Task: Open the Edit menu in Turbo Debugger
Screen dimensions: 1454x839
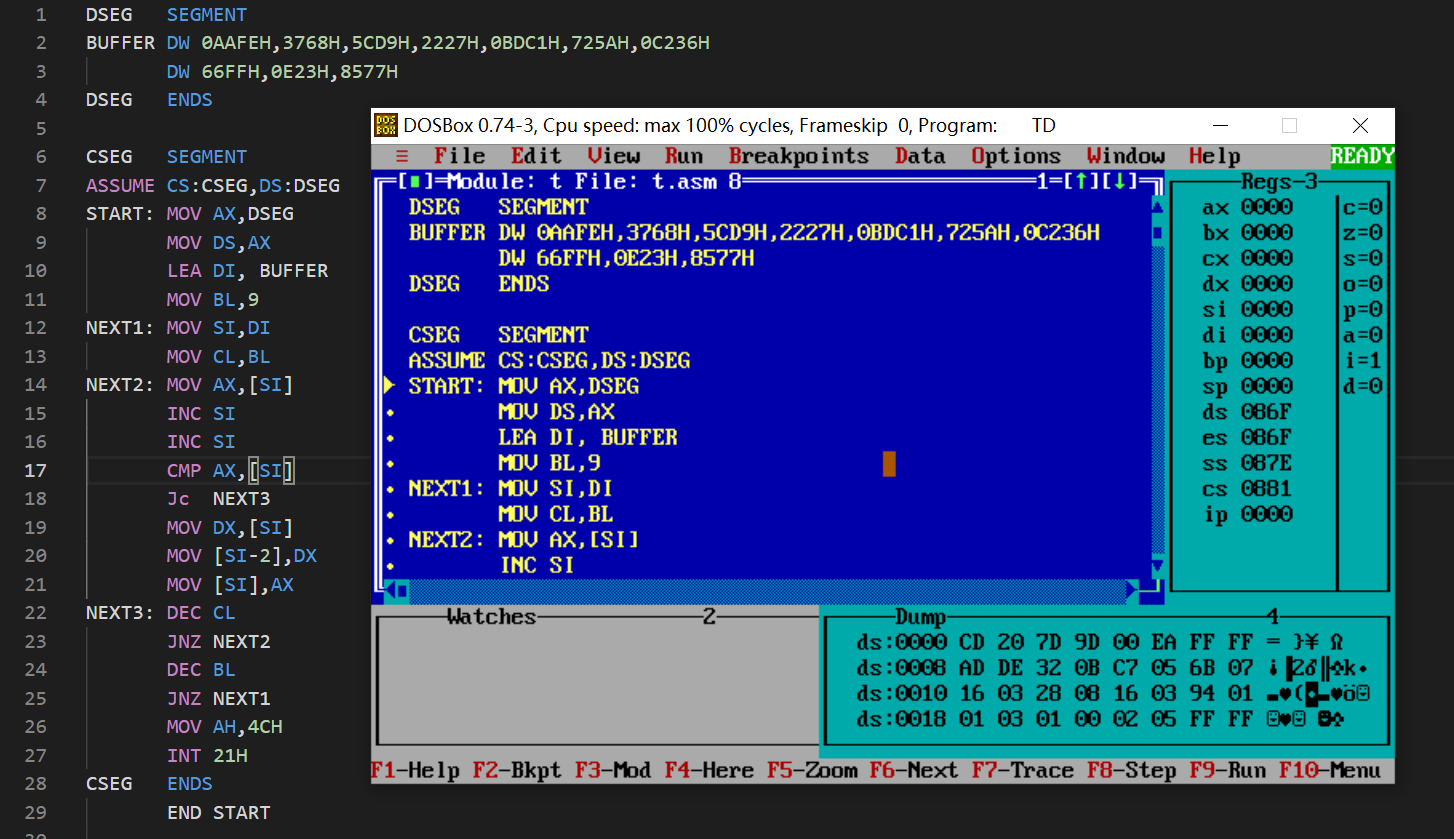Action: [x=536, y=156]
